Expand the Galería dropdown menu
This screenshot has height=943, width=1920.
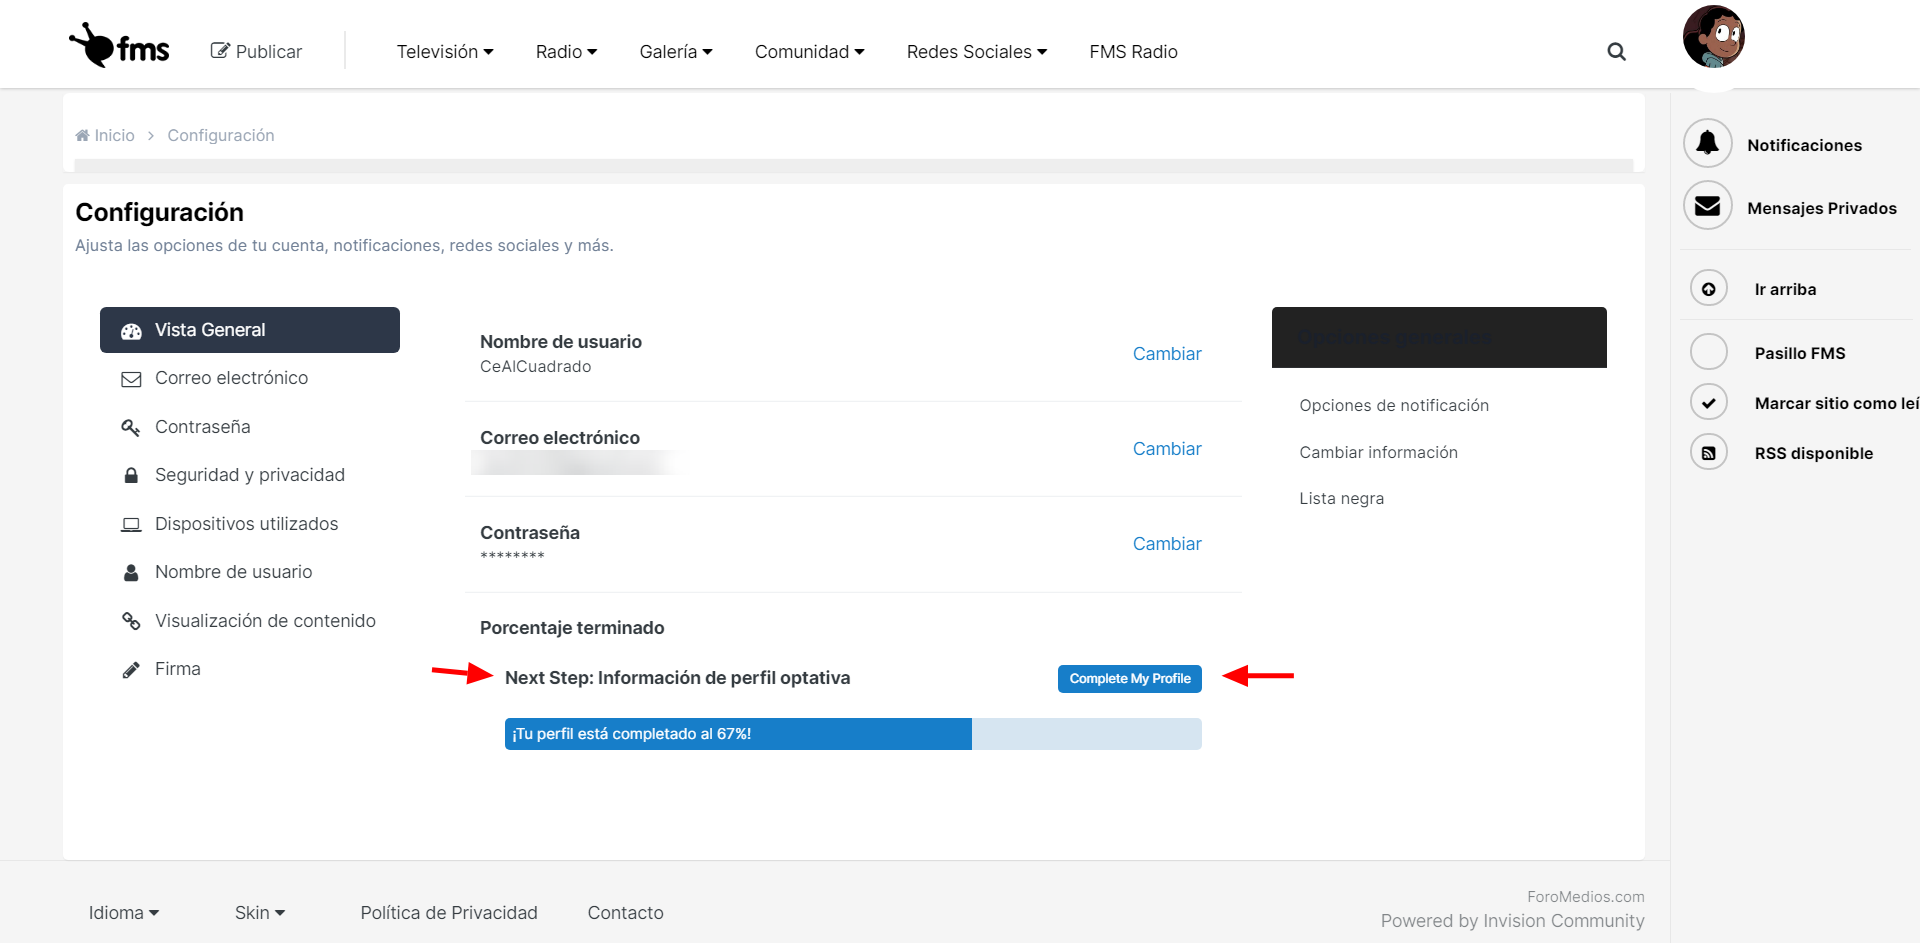tap(676, 51)
